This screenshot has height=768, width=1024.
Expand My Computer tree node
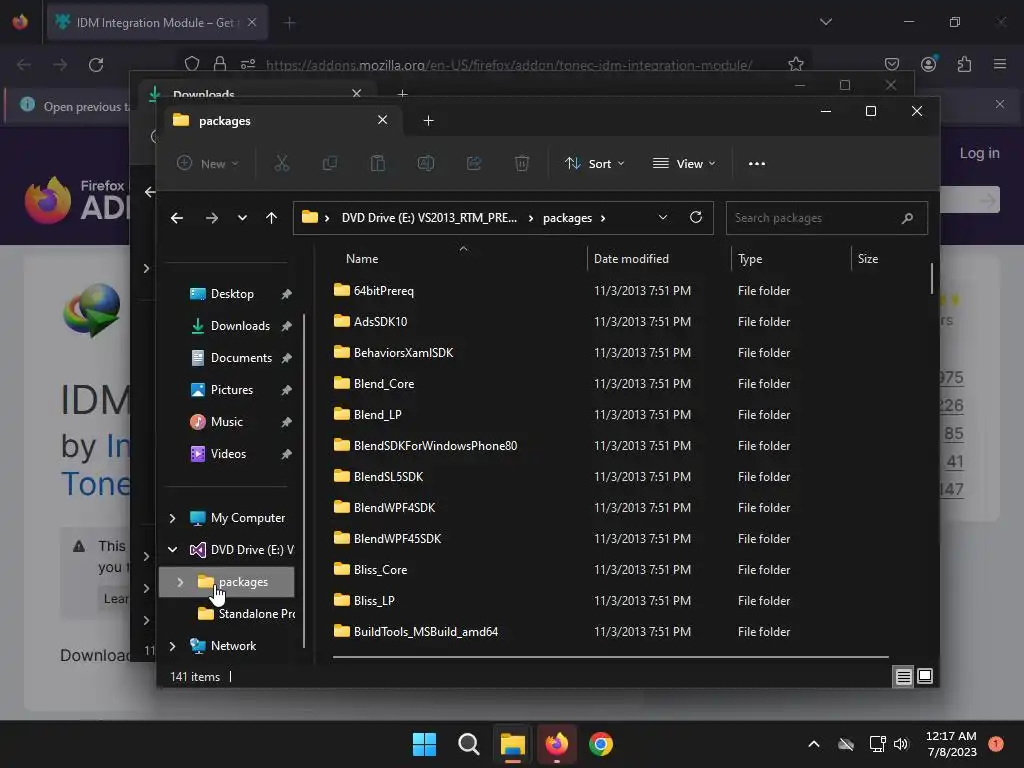(172, 518)
